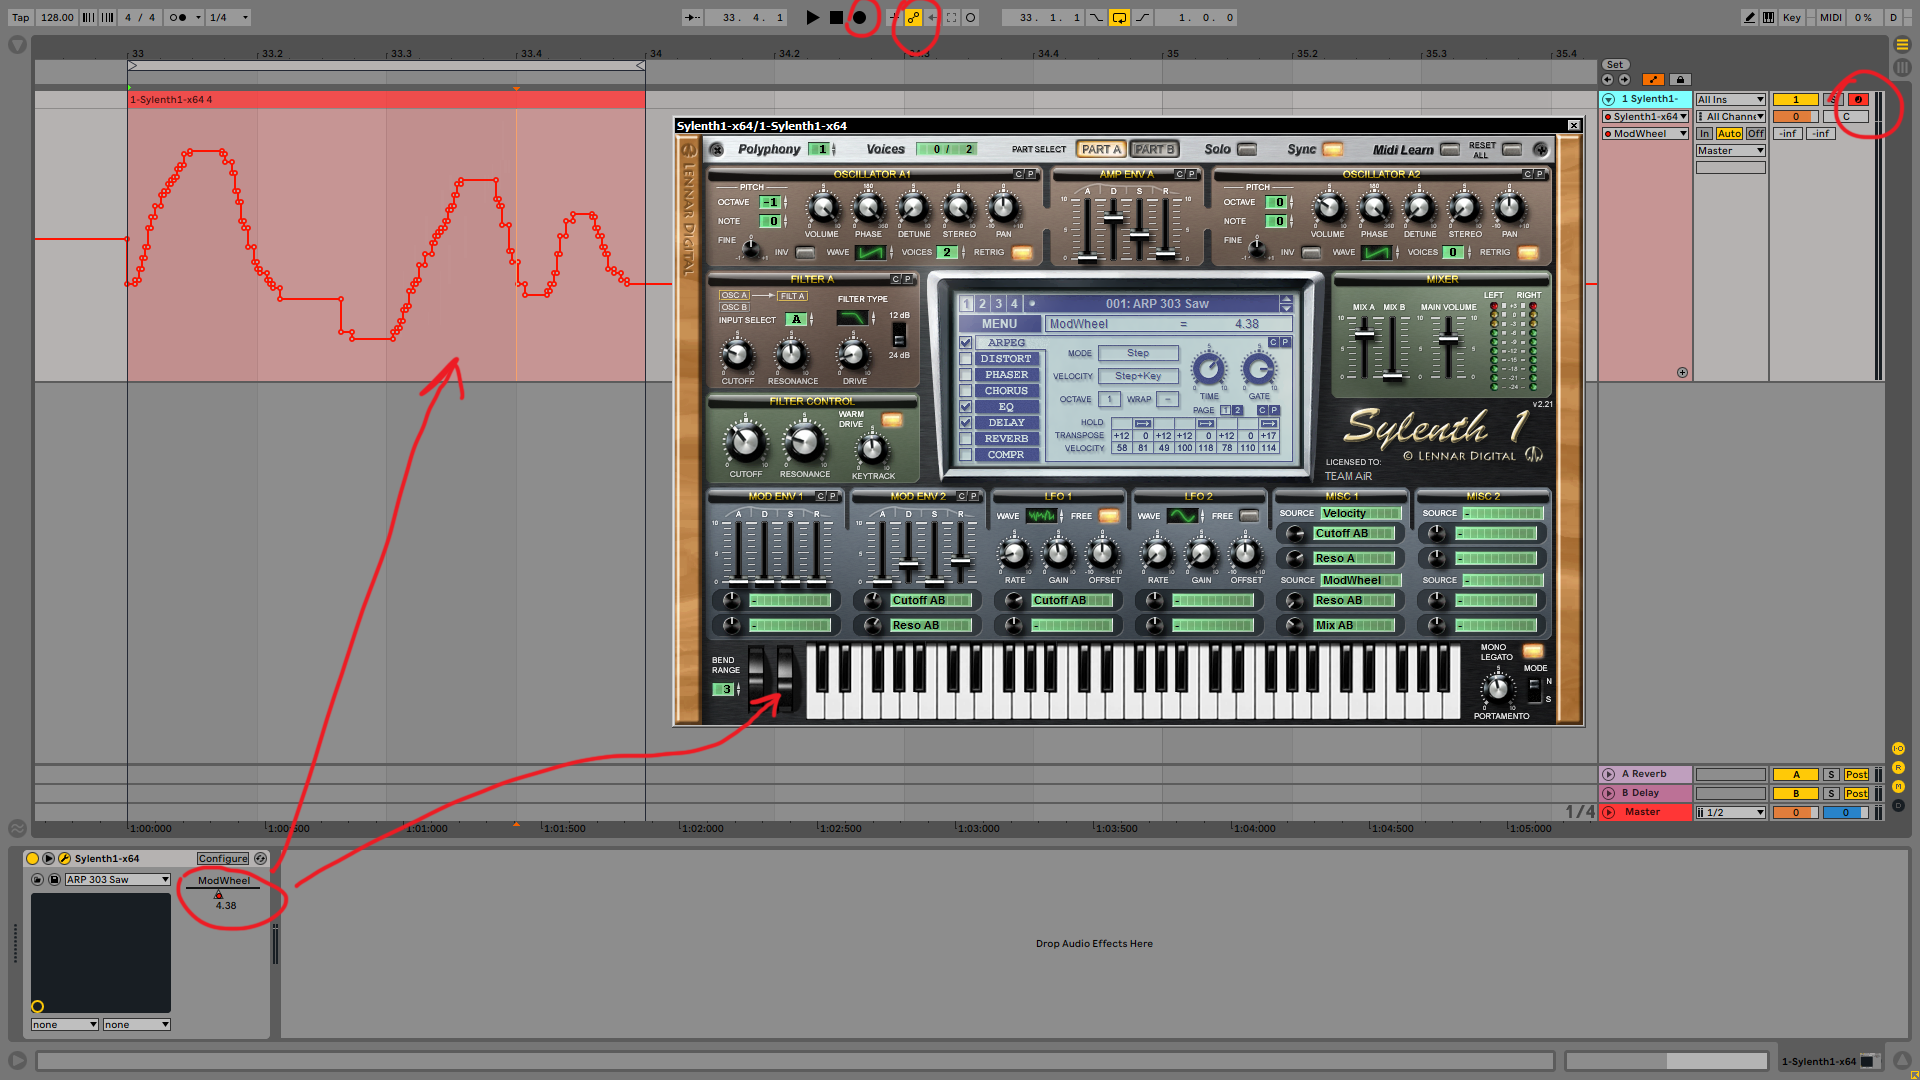Toggle the Midi Learn switch in Sylenth1
Viewport: 1920px width, 1080px height.
click(1449, 149)
